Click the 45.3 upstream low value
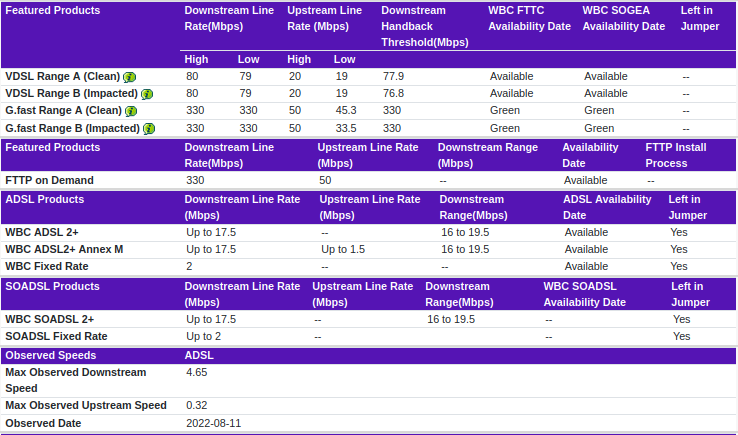The height and width of the screenshot is (435, 738). click(346, 110)
